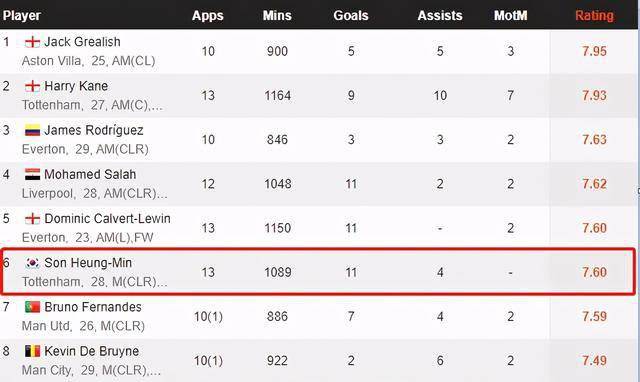Sort by MotM column header
This screenshot has width=640, height=382.
(x=510, y=16)
